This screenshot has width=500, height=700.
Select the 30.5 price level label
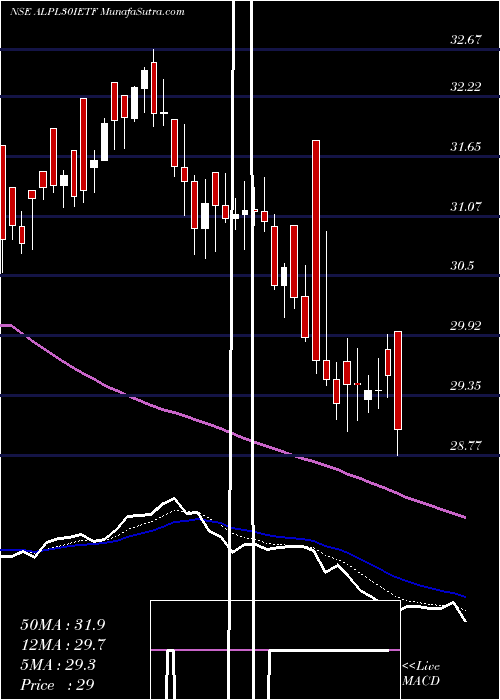click(x=462, y=266)
